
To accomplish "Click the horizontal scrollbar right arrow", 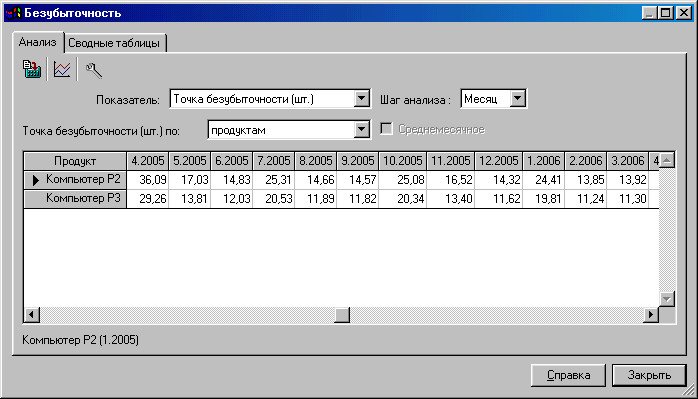I will (651, 314).
